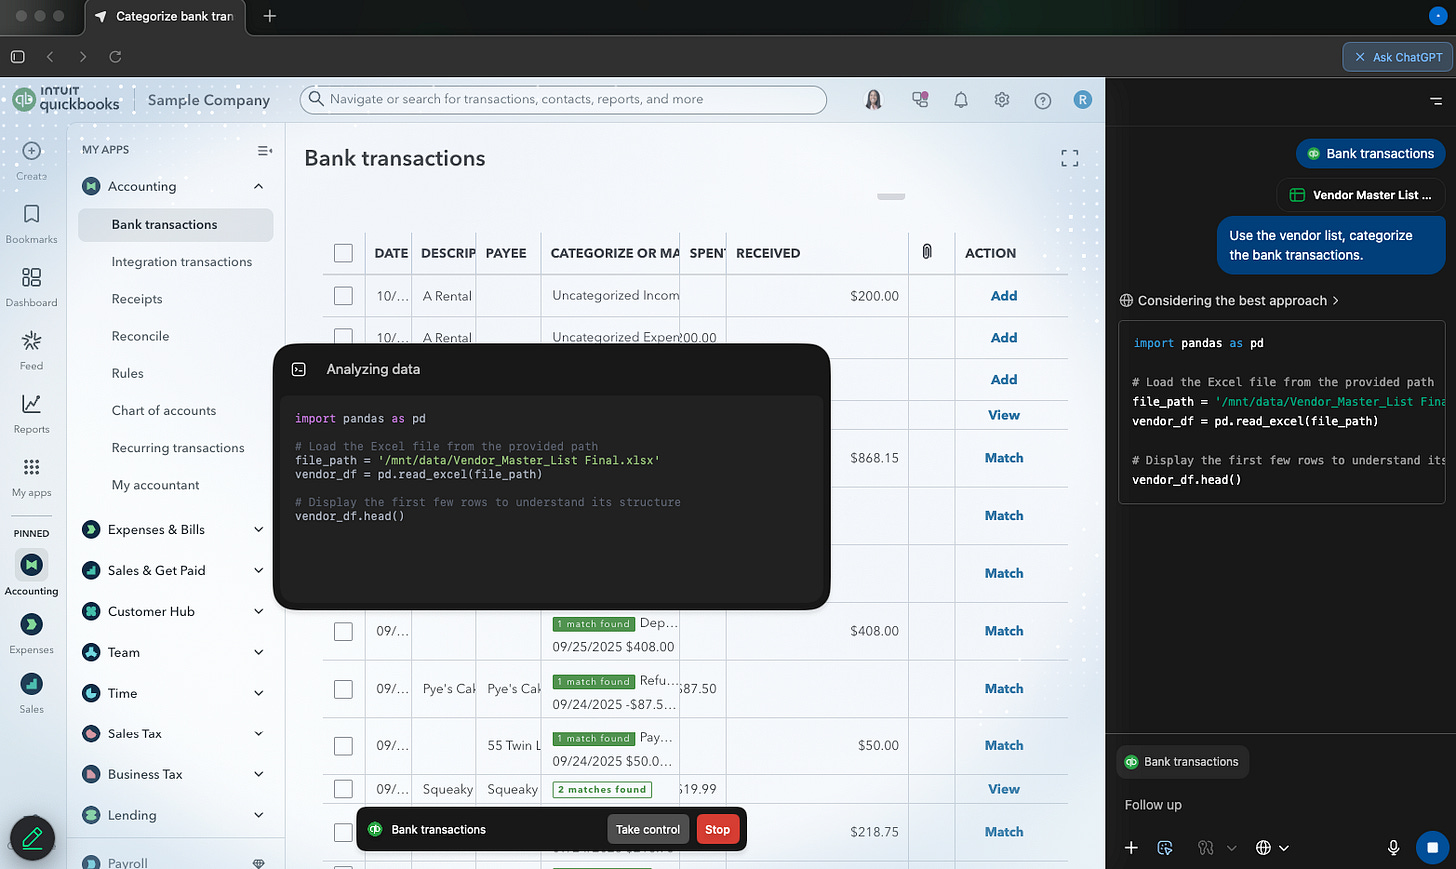Open user profile avatar R

click(x=1082, y=100)
